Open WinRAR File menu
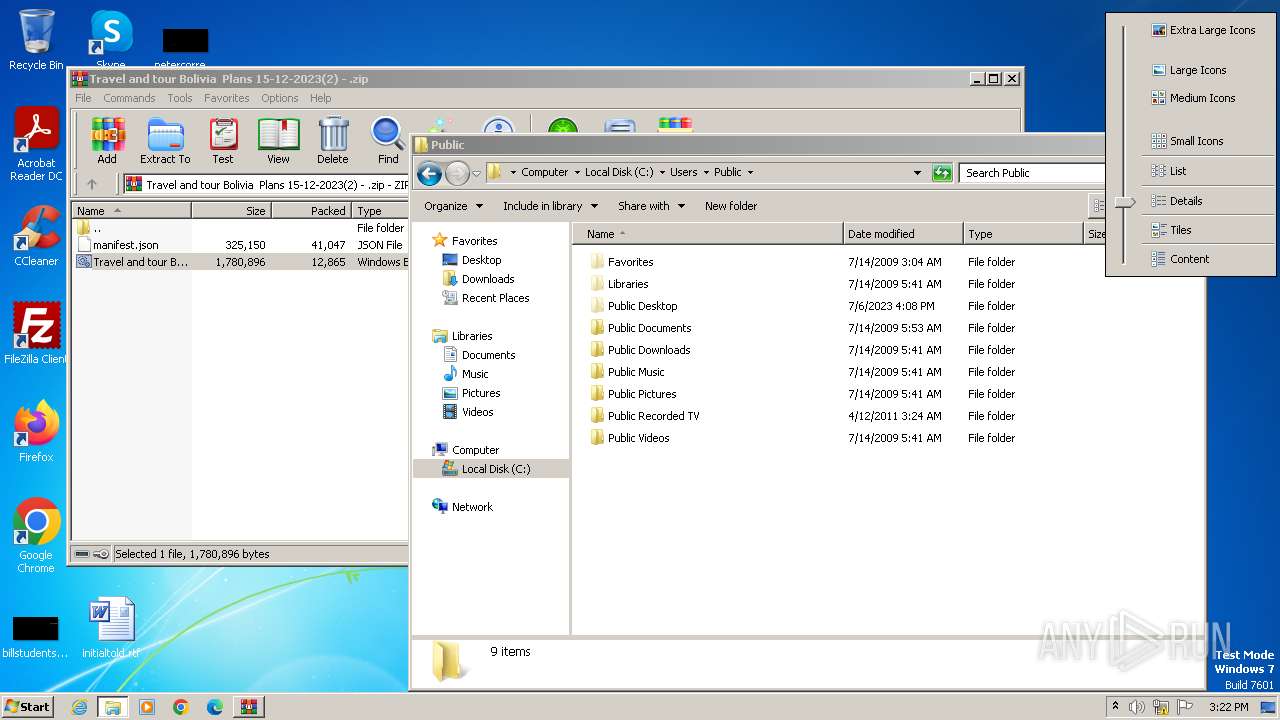The height and width of the screenshot is (720, 1280). (83, 98)
